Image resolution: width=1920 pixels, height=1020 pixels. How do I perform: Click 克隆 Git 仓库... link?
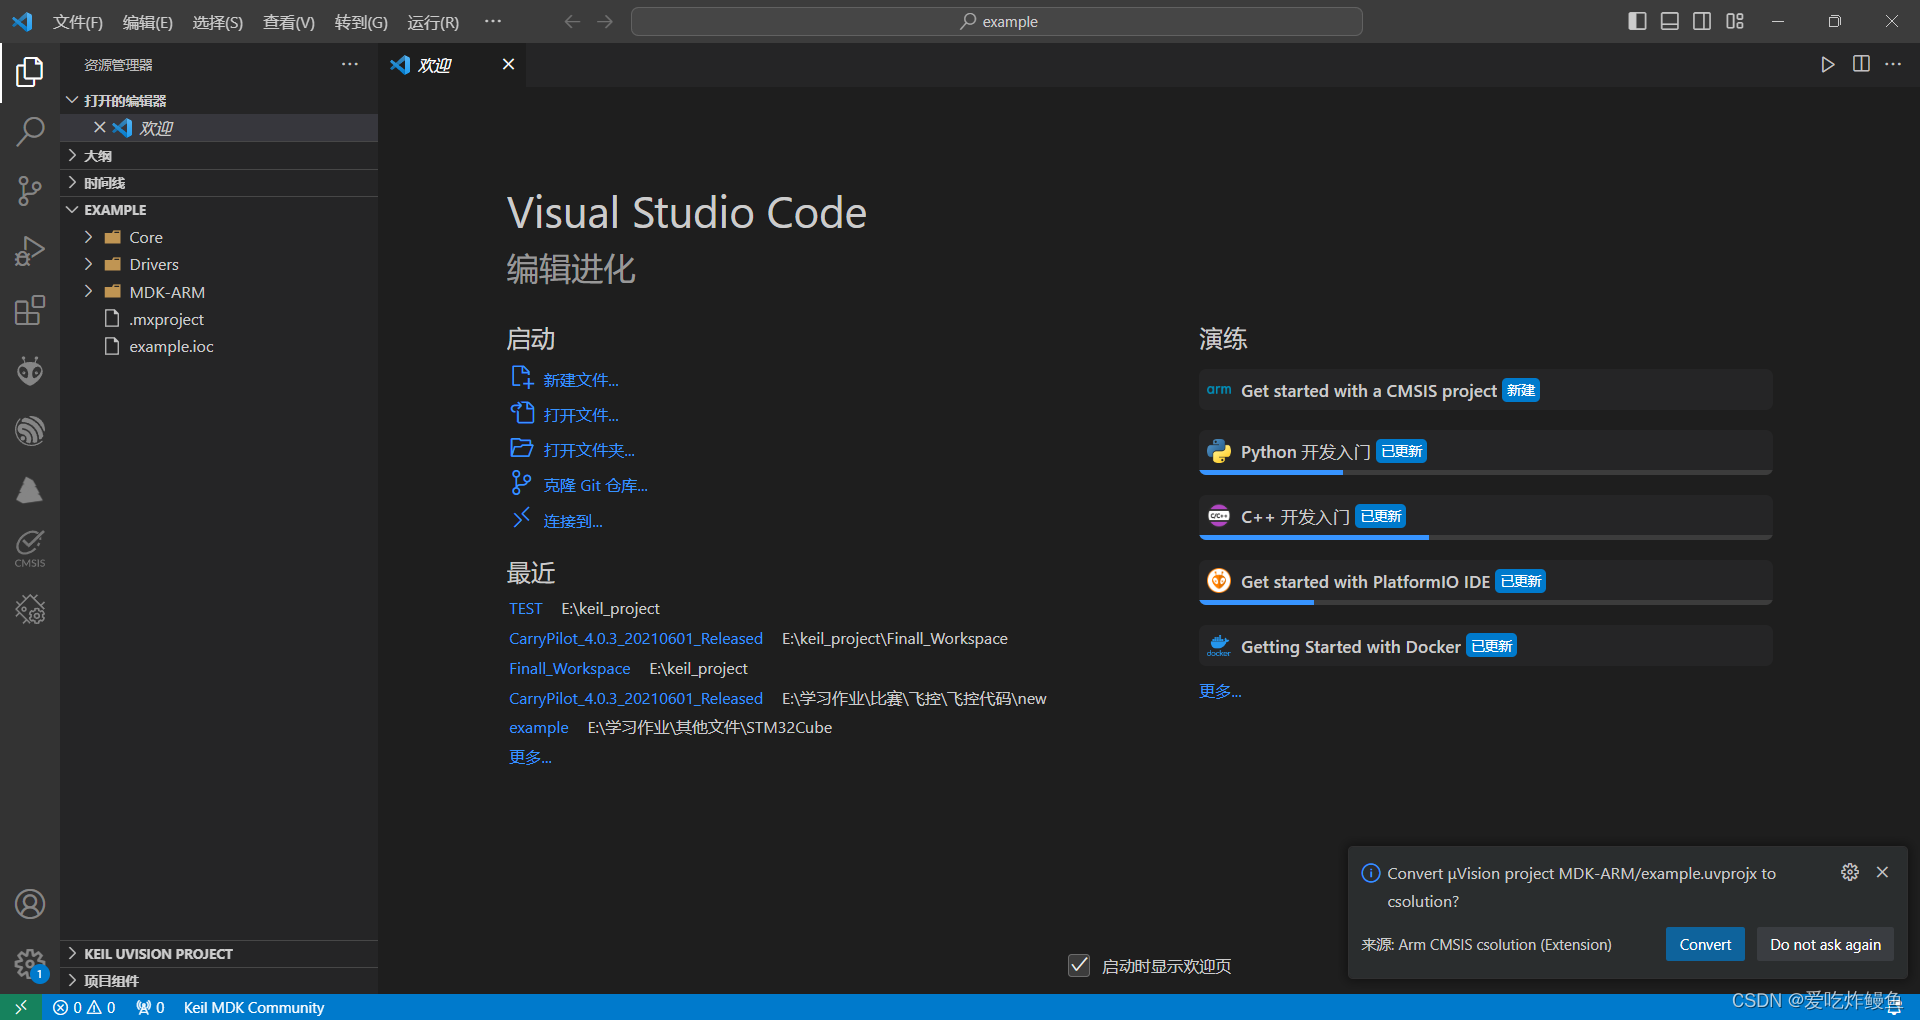coord(595,485)
